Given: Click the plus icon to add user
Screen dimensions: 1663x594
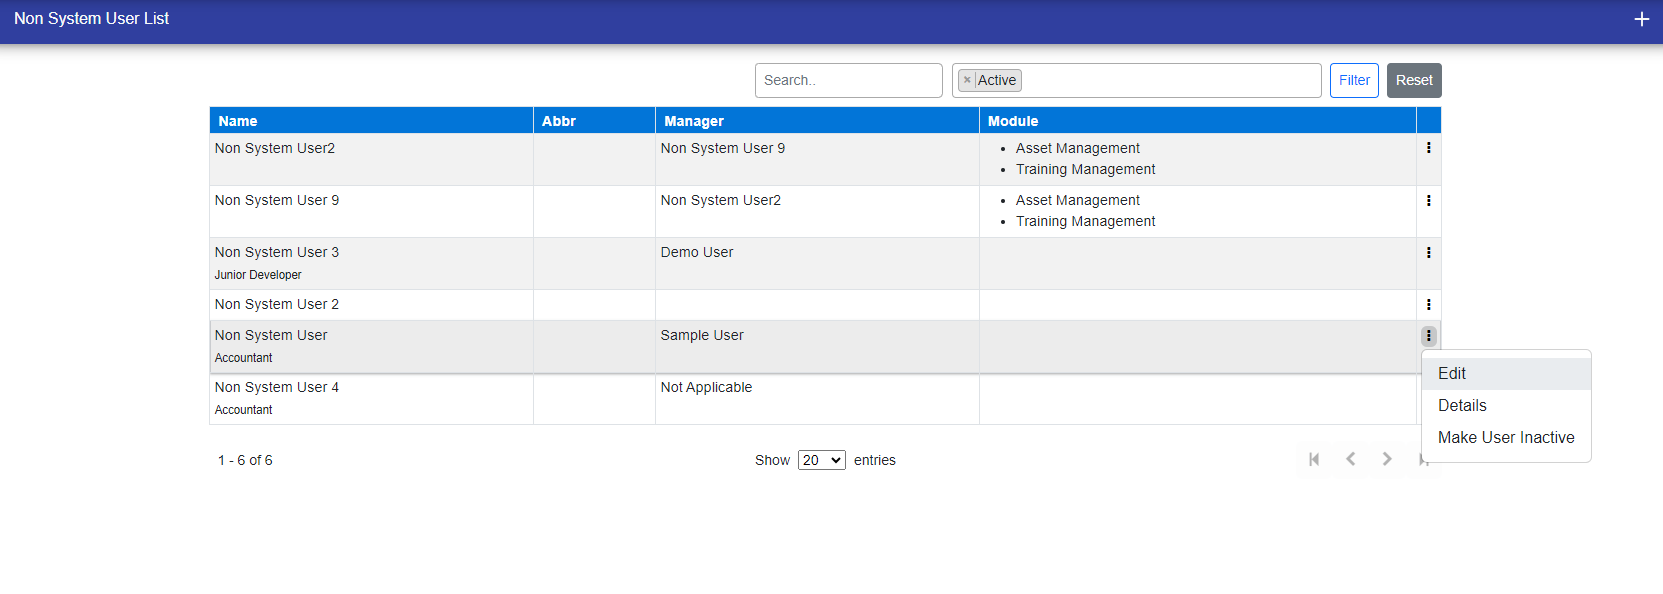Looking at the screenshot, I should click(1641, 19).
